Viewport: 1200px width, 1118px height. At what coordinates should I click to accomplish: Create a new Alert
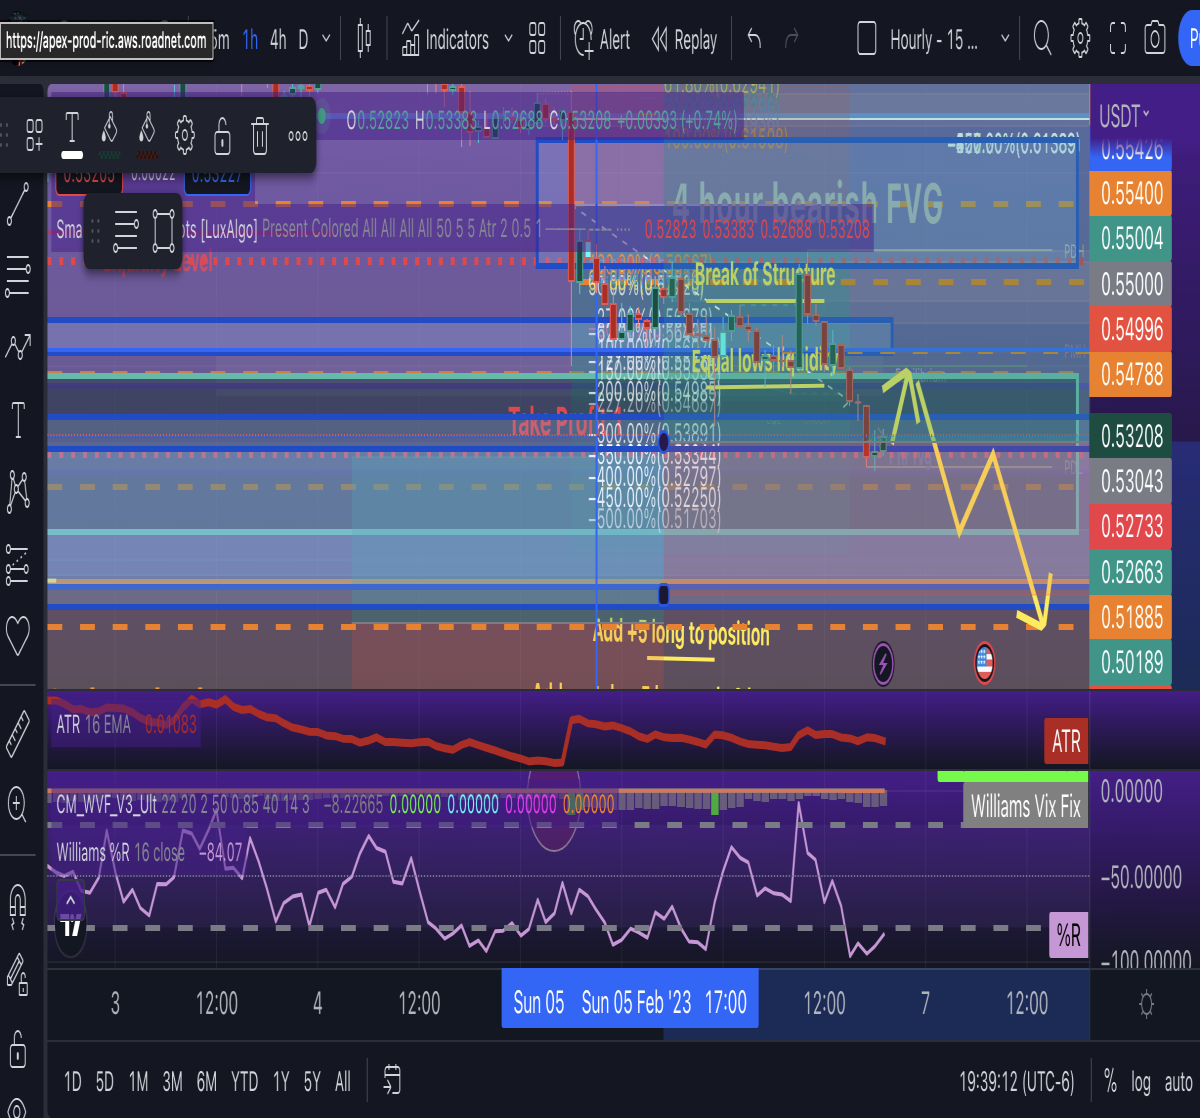coord(602,40)
